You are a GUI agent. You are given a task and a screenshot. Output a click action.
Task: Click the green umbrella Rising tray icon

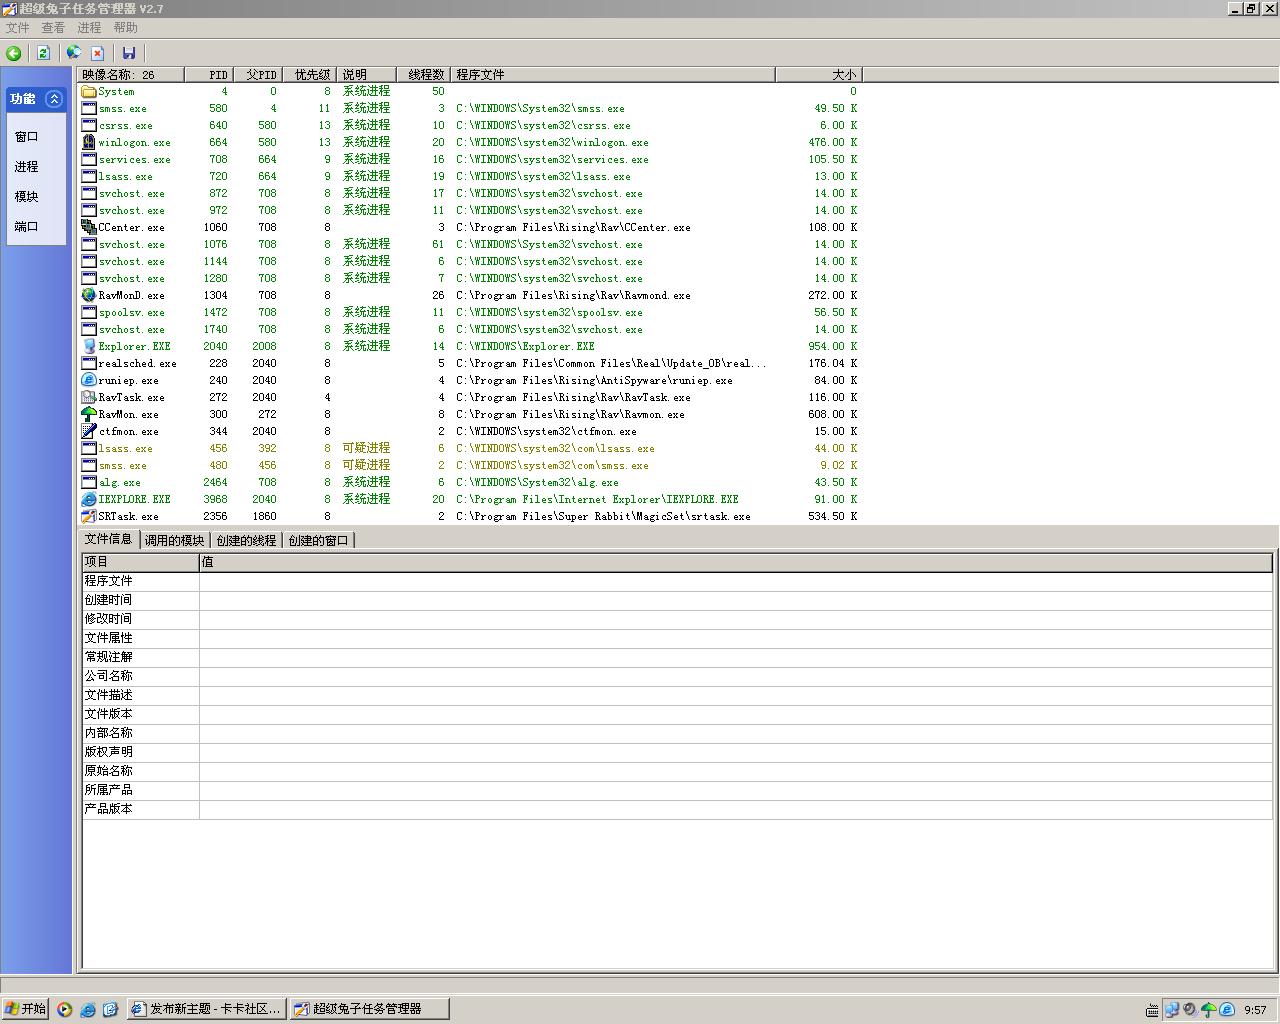tap(1208, 1010)
